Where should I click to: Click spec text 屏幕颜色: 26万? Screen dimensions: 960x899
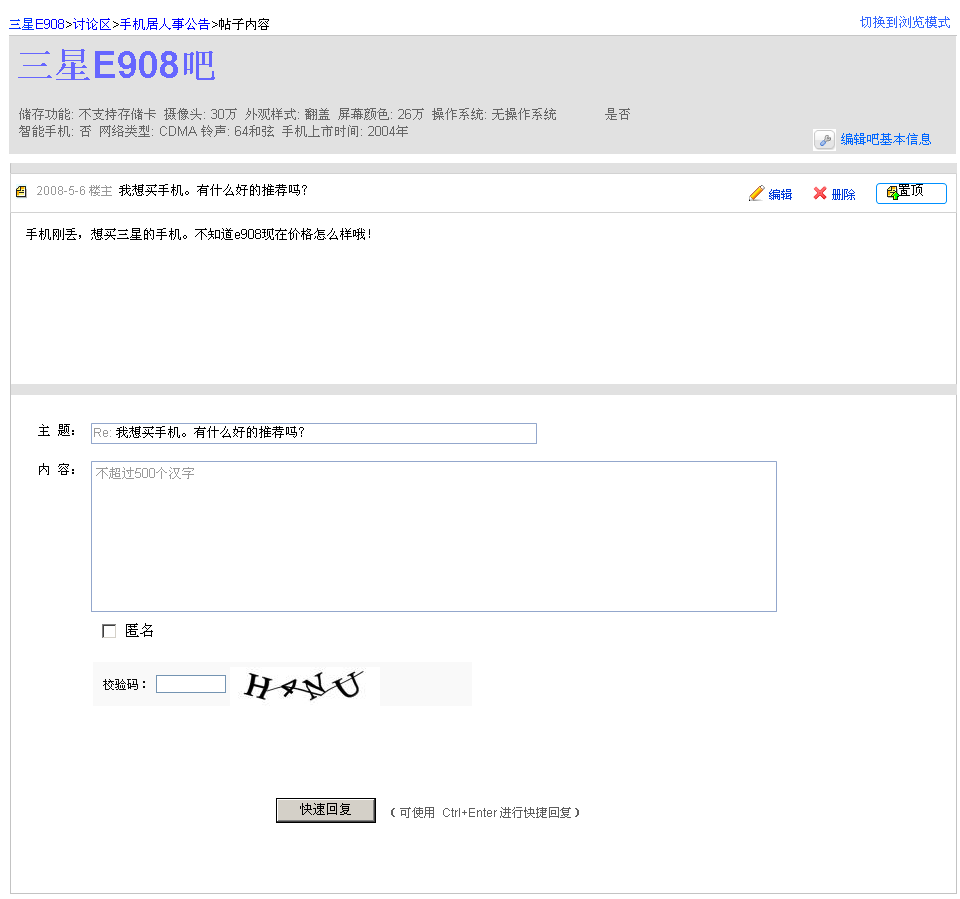(381, 115)
